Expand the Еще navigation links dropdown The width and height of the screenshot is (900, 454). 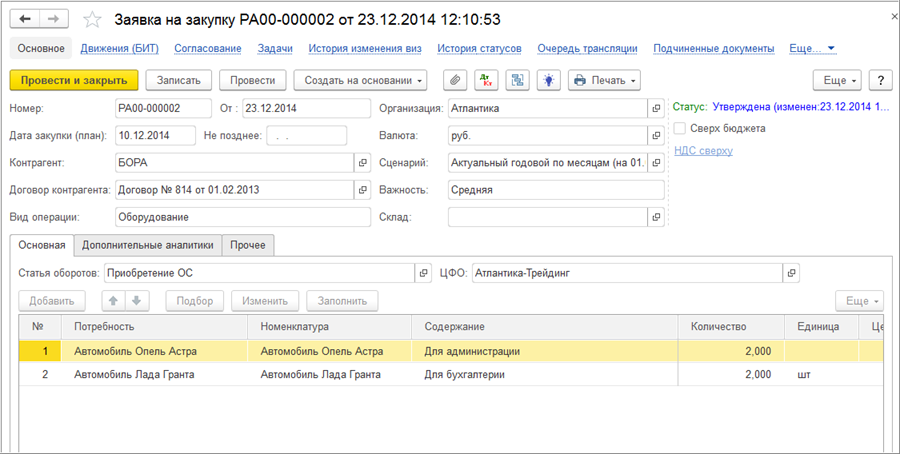(812, 48)
